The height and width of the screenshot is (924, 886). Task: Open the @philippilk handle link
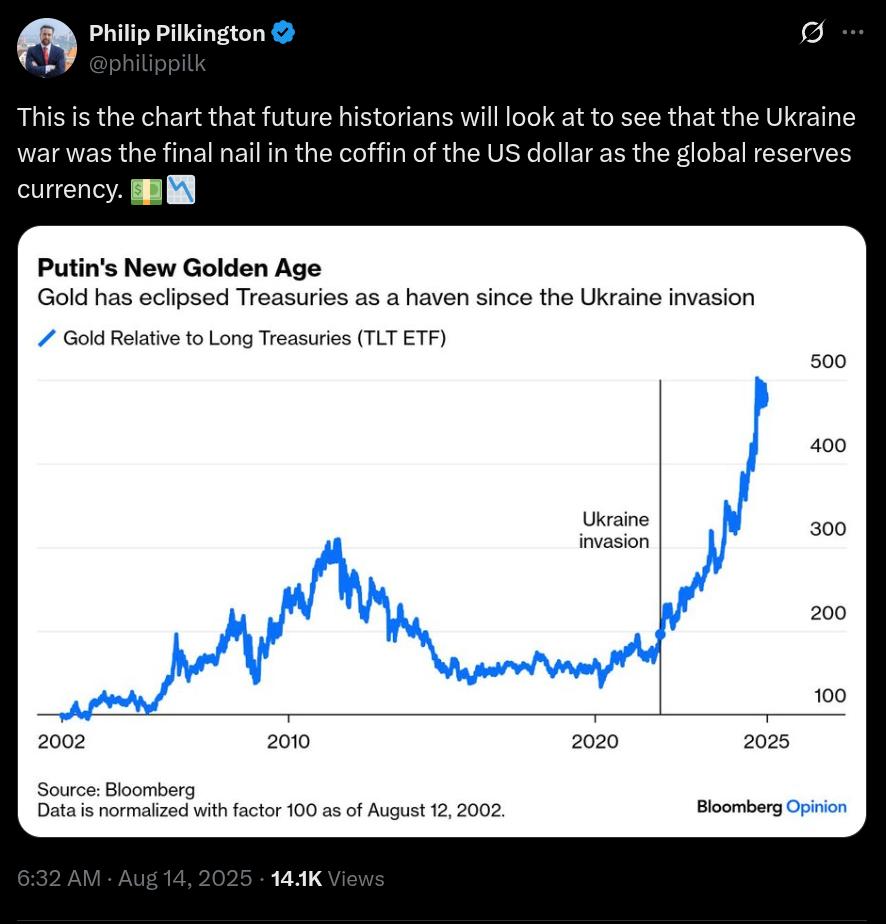pos(147,63)
